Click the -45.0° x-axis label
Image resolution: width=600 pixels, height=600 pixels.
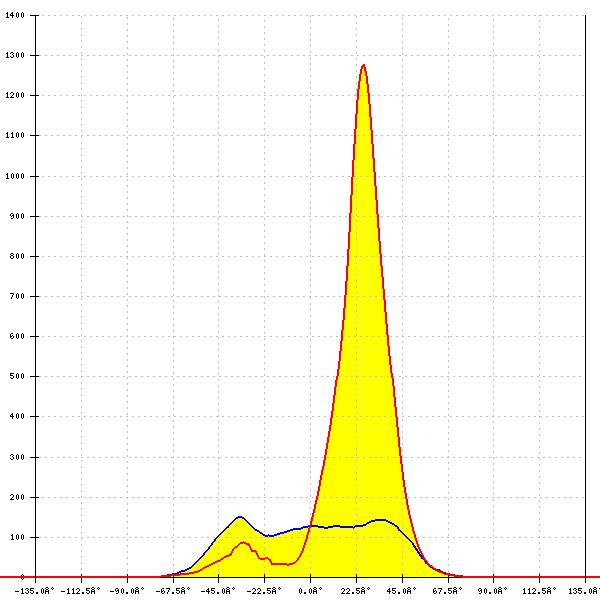[218, 591]
